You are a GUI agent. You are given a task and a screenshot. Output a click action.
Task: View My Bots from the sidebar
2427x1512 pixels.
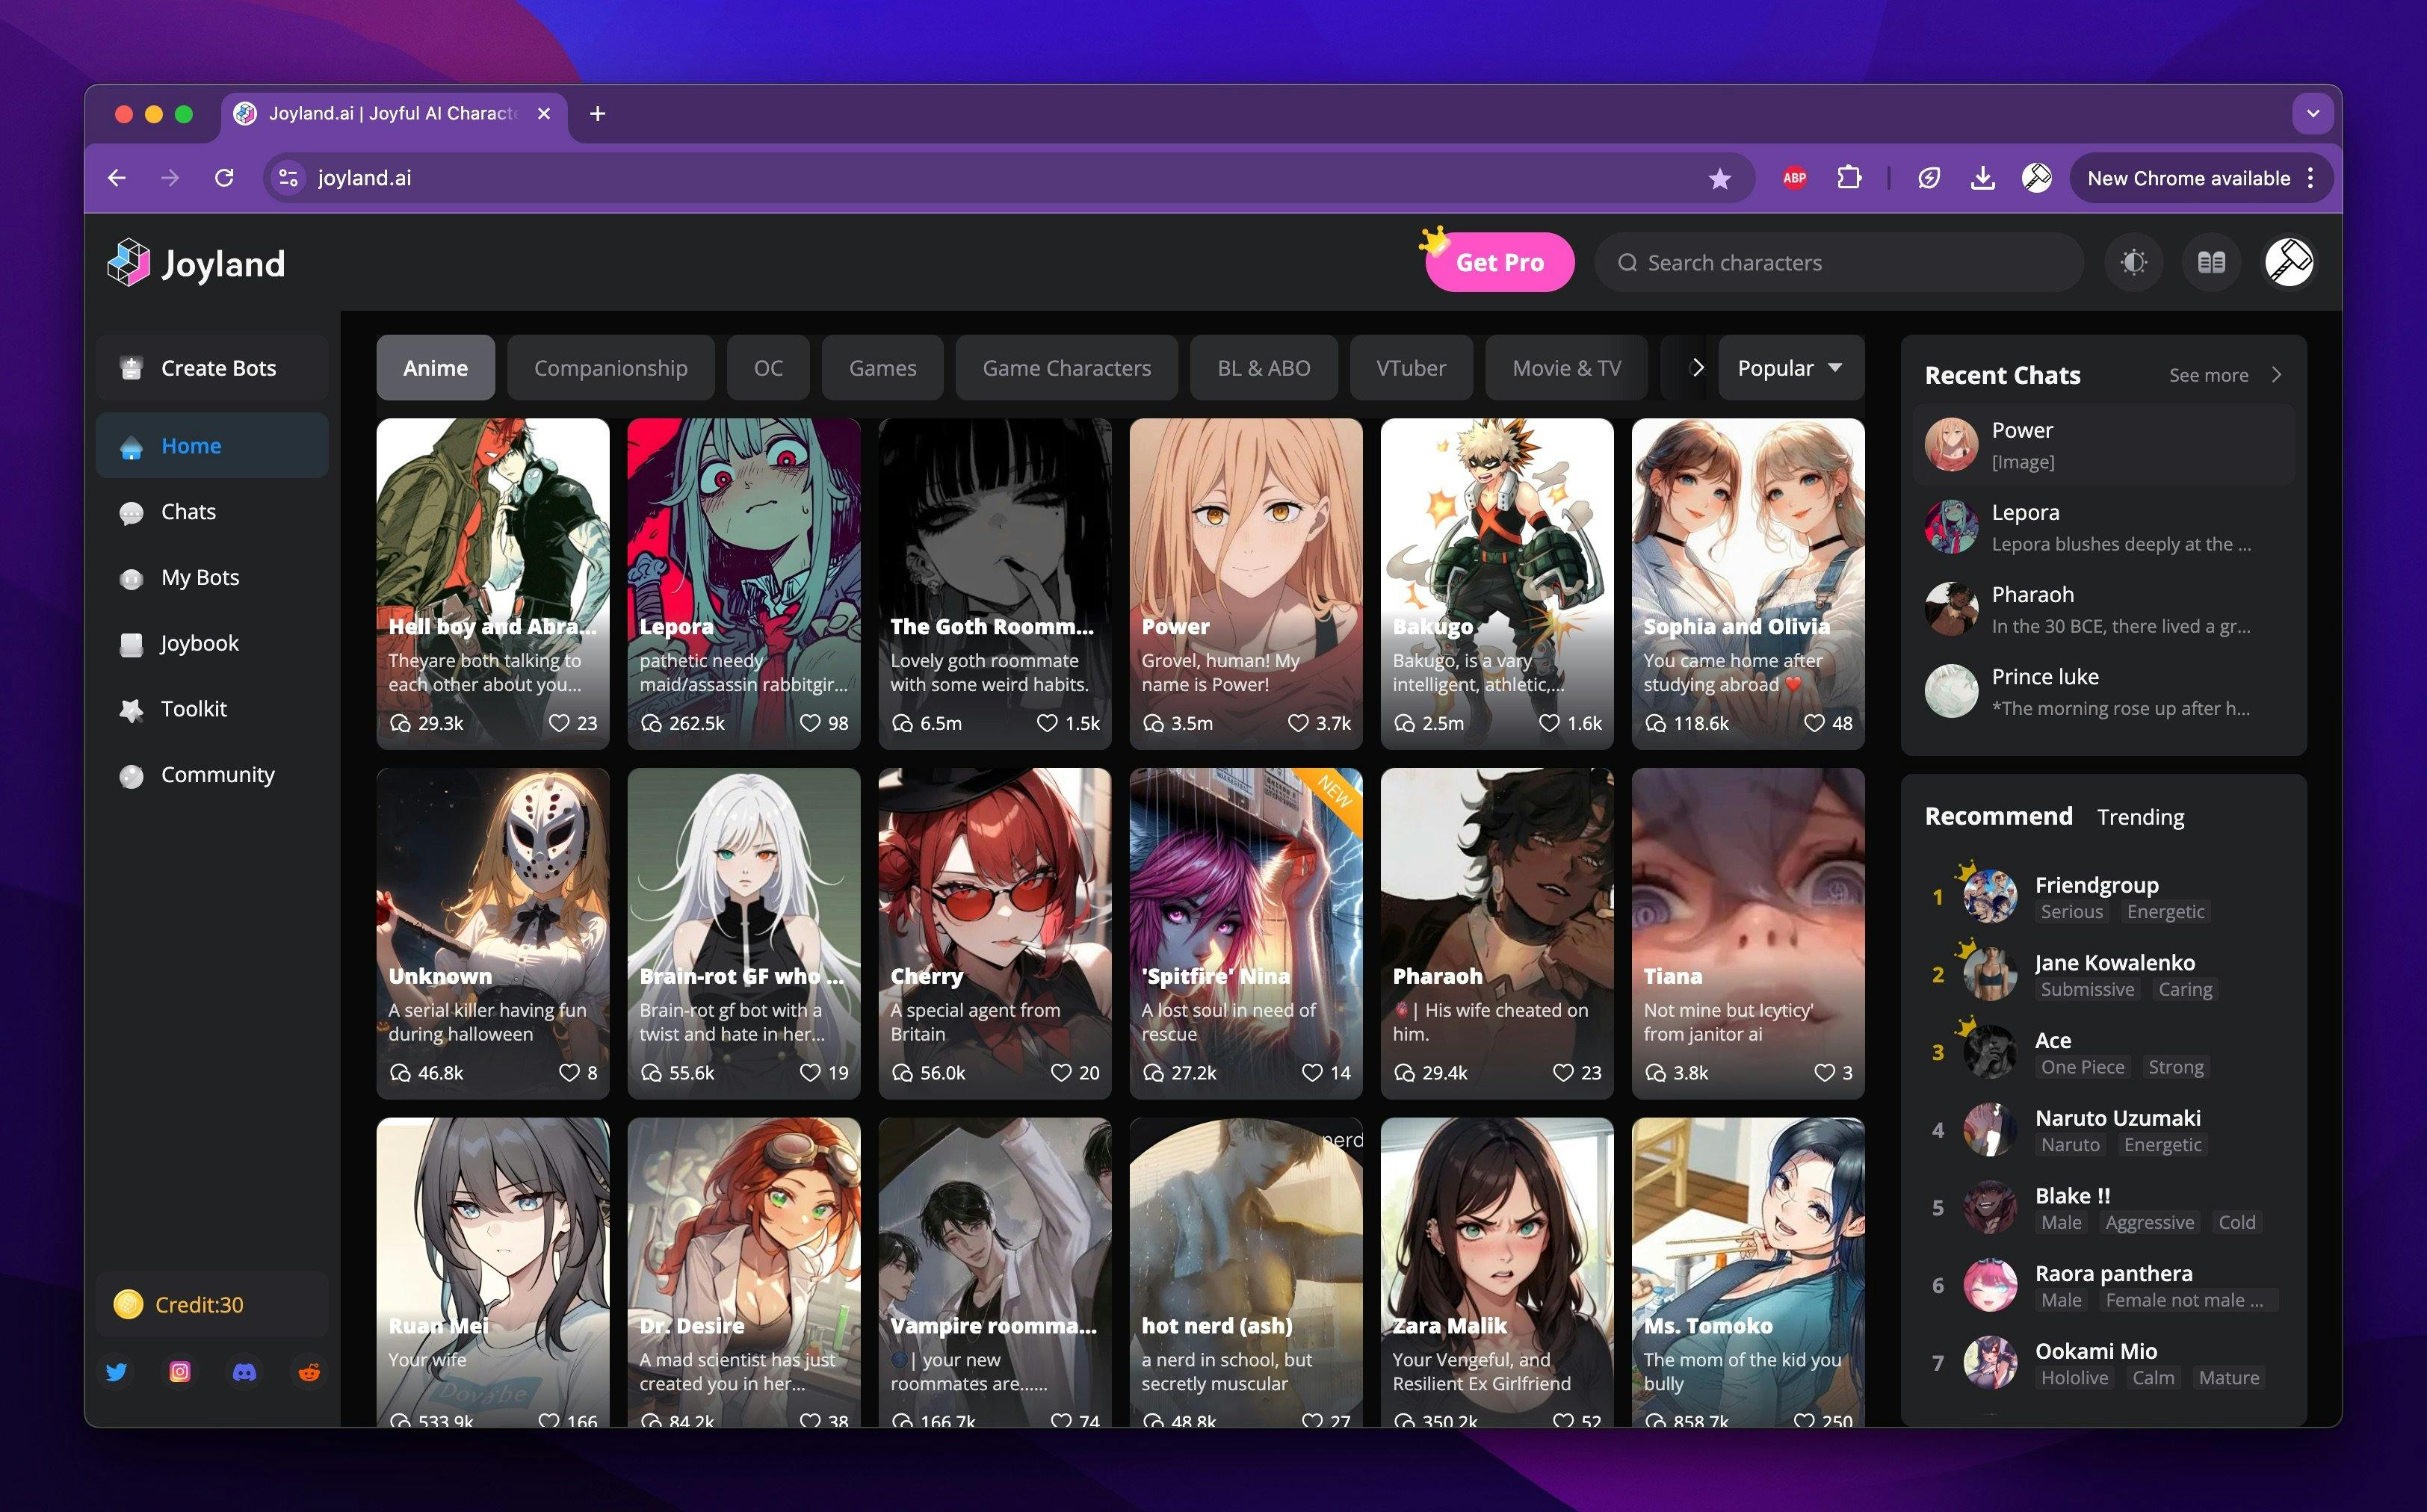click(199, 577)
